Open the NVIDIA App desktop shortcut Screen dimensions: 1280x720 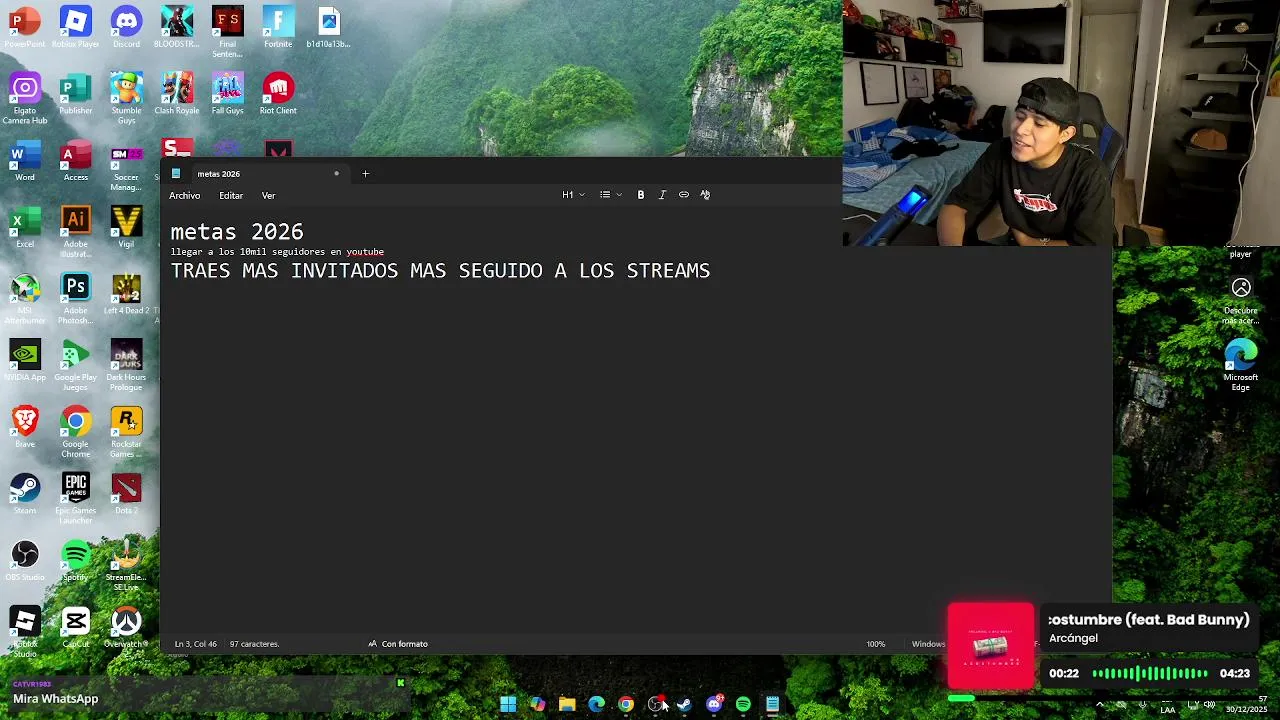[x=25, y=361]
